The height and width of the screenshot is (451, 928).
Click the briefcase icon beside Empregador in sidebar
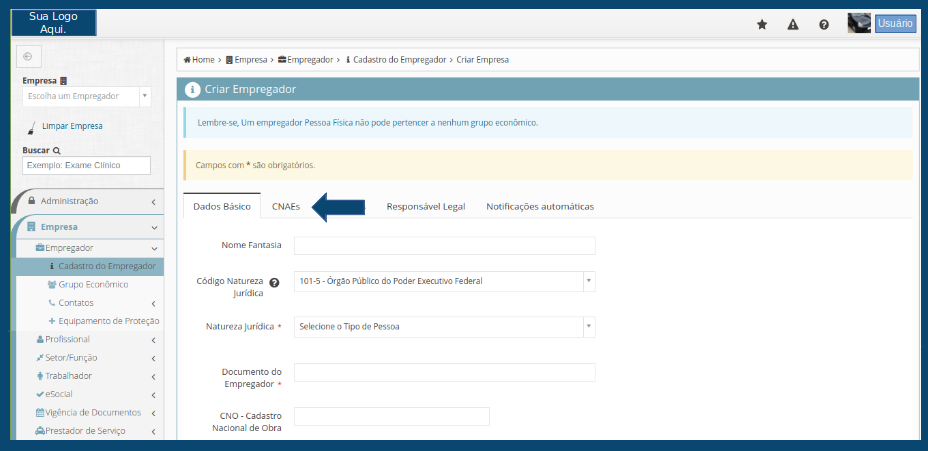[x=40, y=248]
